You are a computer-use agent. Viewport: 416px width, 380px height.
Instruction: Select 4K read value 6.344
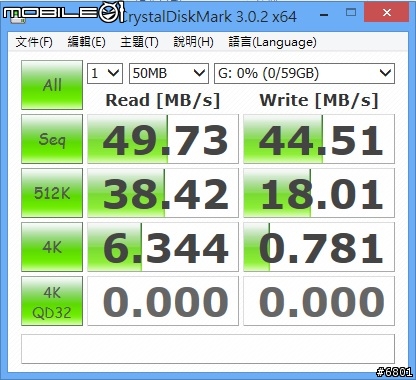tap(163, 247)
